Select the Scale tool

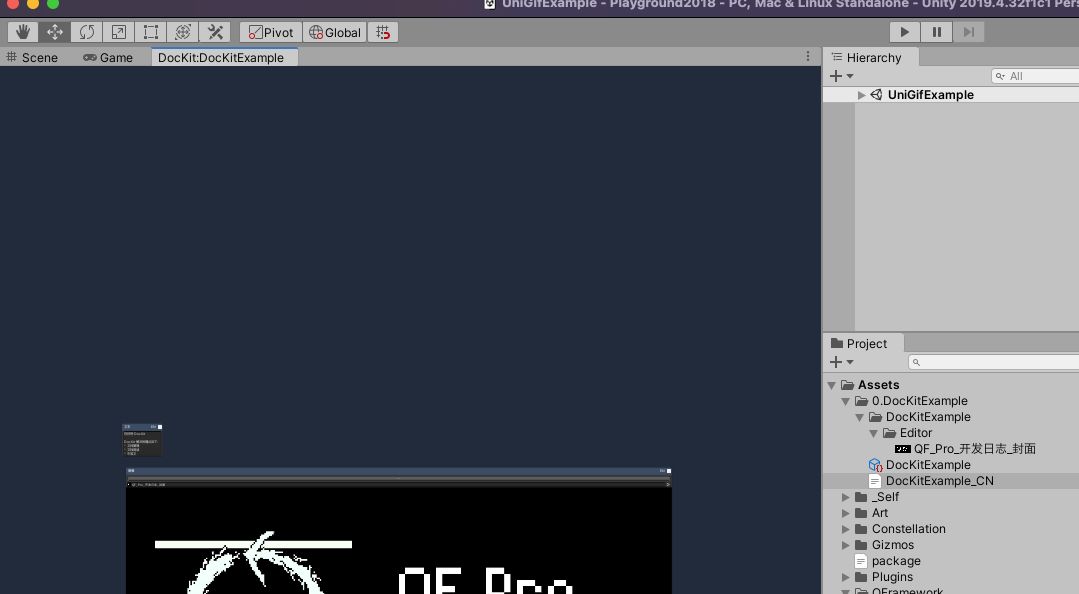pos(118,32)
